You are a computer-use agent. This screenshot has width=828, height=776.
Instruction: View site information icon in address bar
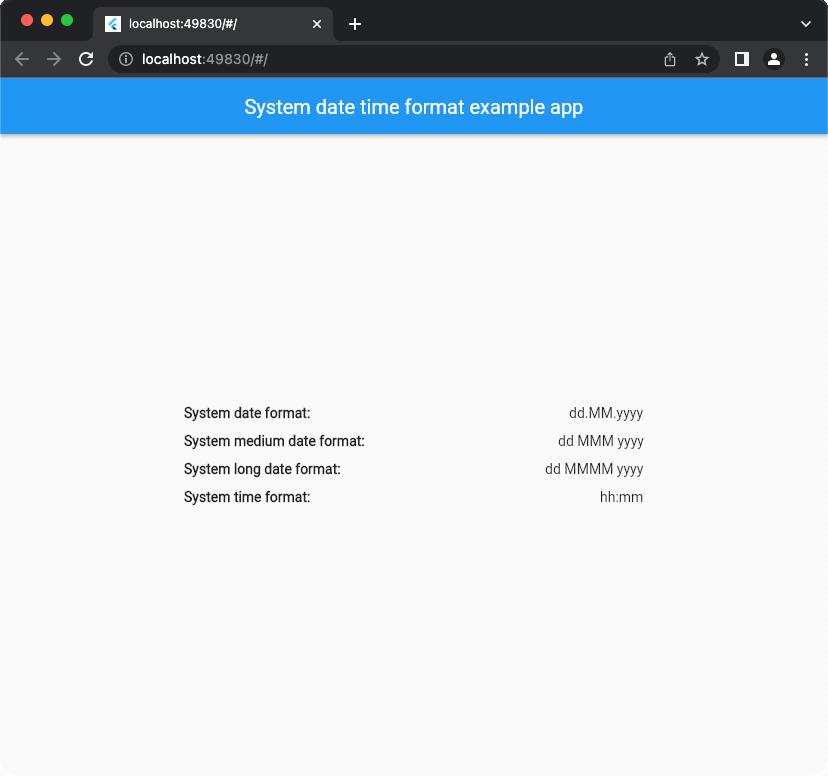(126, 59)
